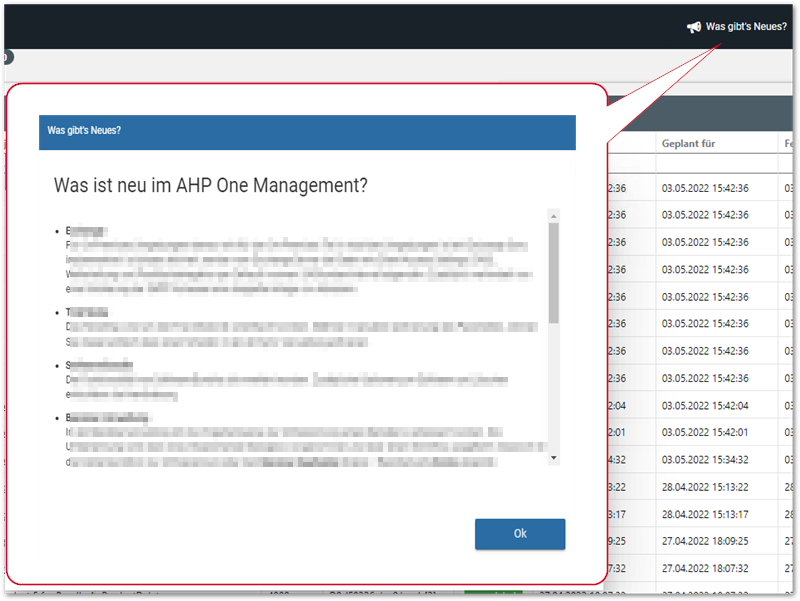The height and width of the screenshot is (601, 800).
Task: Select the cell "03.05.2022 15:42:04"
Action: [705, 406]
